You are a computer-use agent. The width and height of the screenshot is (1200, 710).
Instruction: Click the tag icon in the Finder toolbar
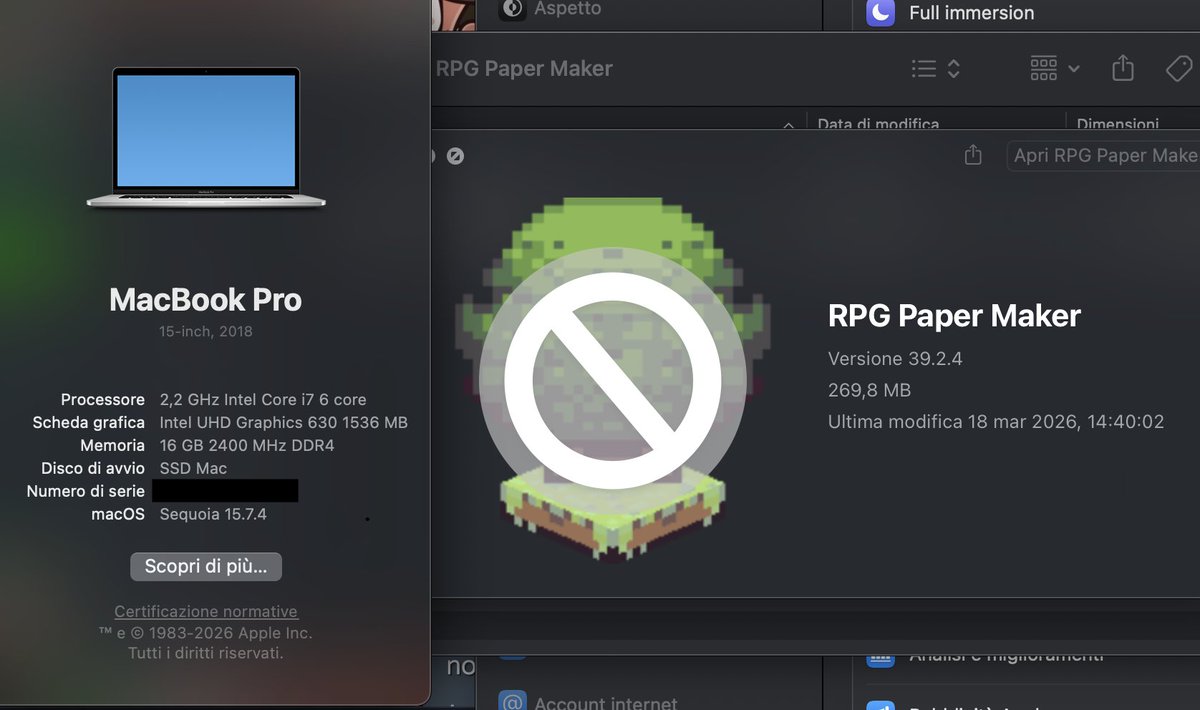[1180, 68]
